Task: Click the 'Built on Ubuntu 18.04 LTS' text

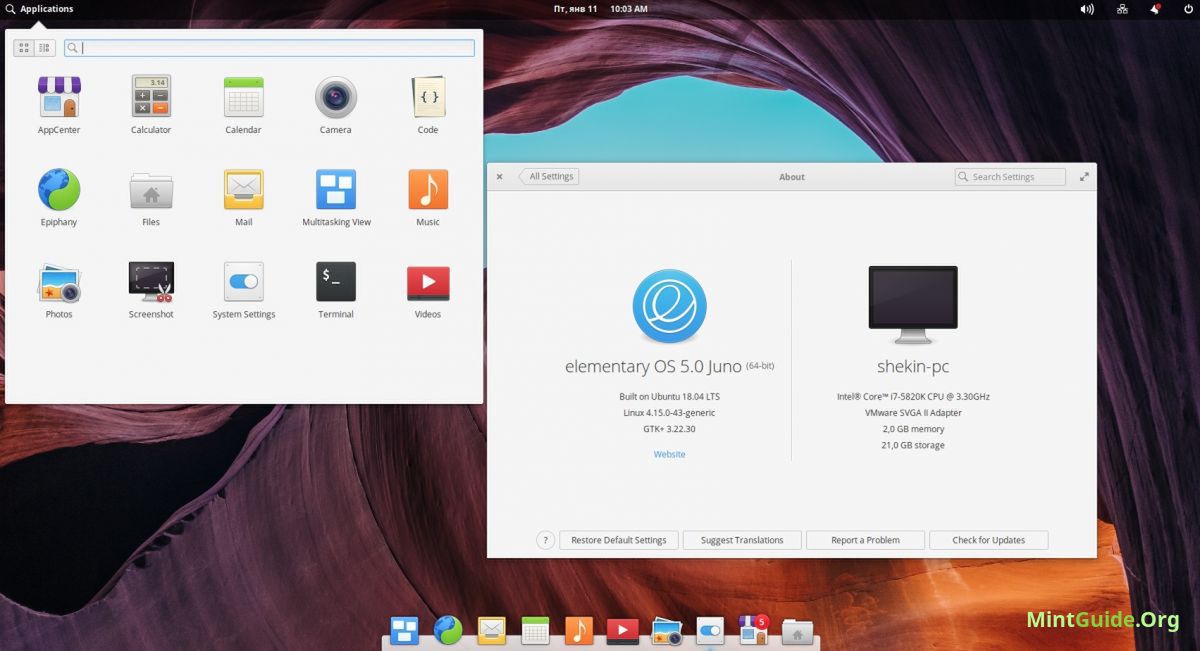Action: pos(669,397)
